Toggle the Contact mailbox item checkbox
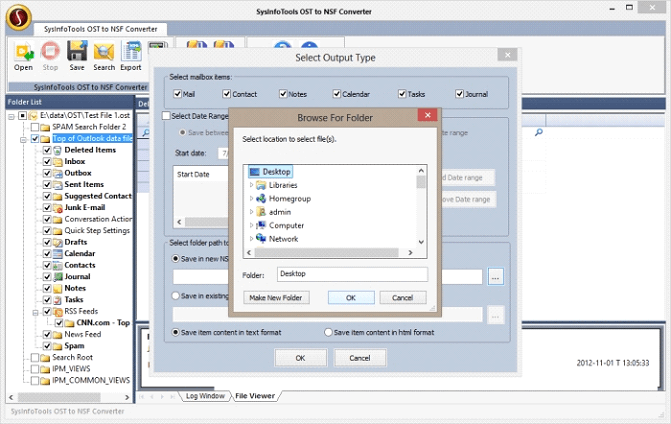Screen dimensions: 671x424 (x=227, y=94)
